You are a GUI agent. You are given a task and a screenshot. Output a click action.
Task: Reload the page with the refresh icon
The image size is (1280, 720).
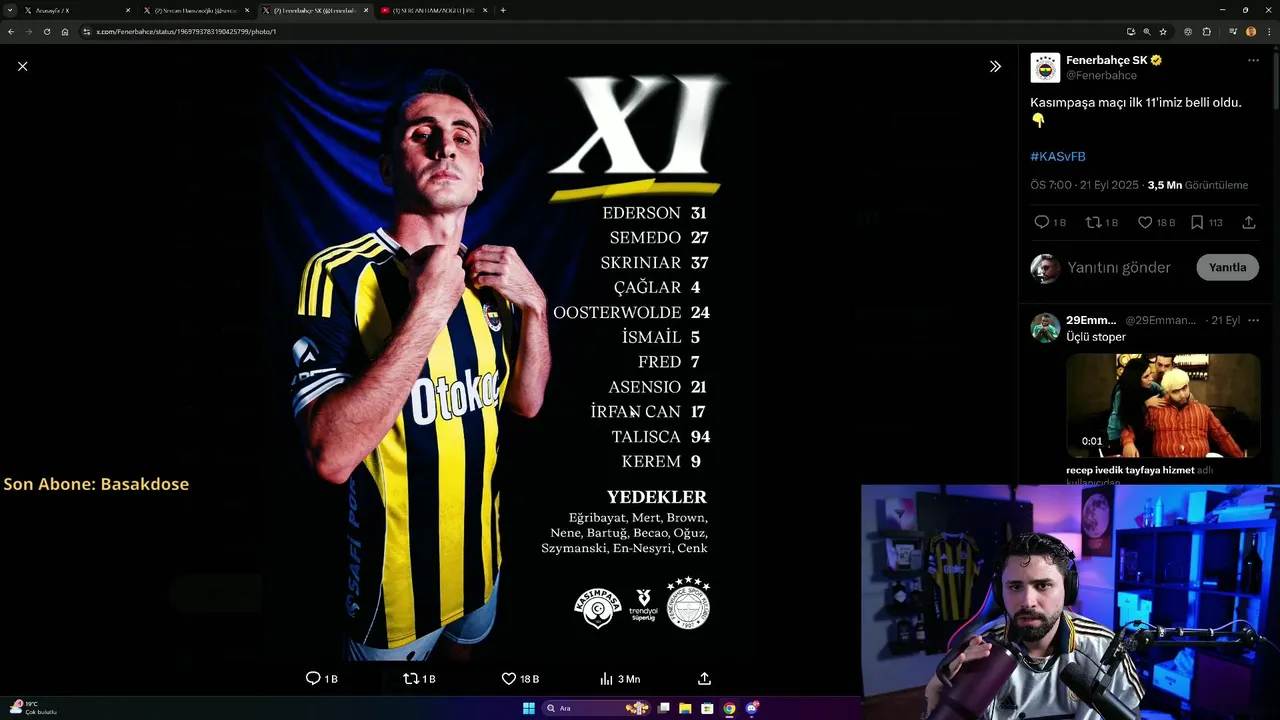46,32
